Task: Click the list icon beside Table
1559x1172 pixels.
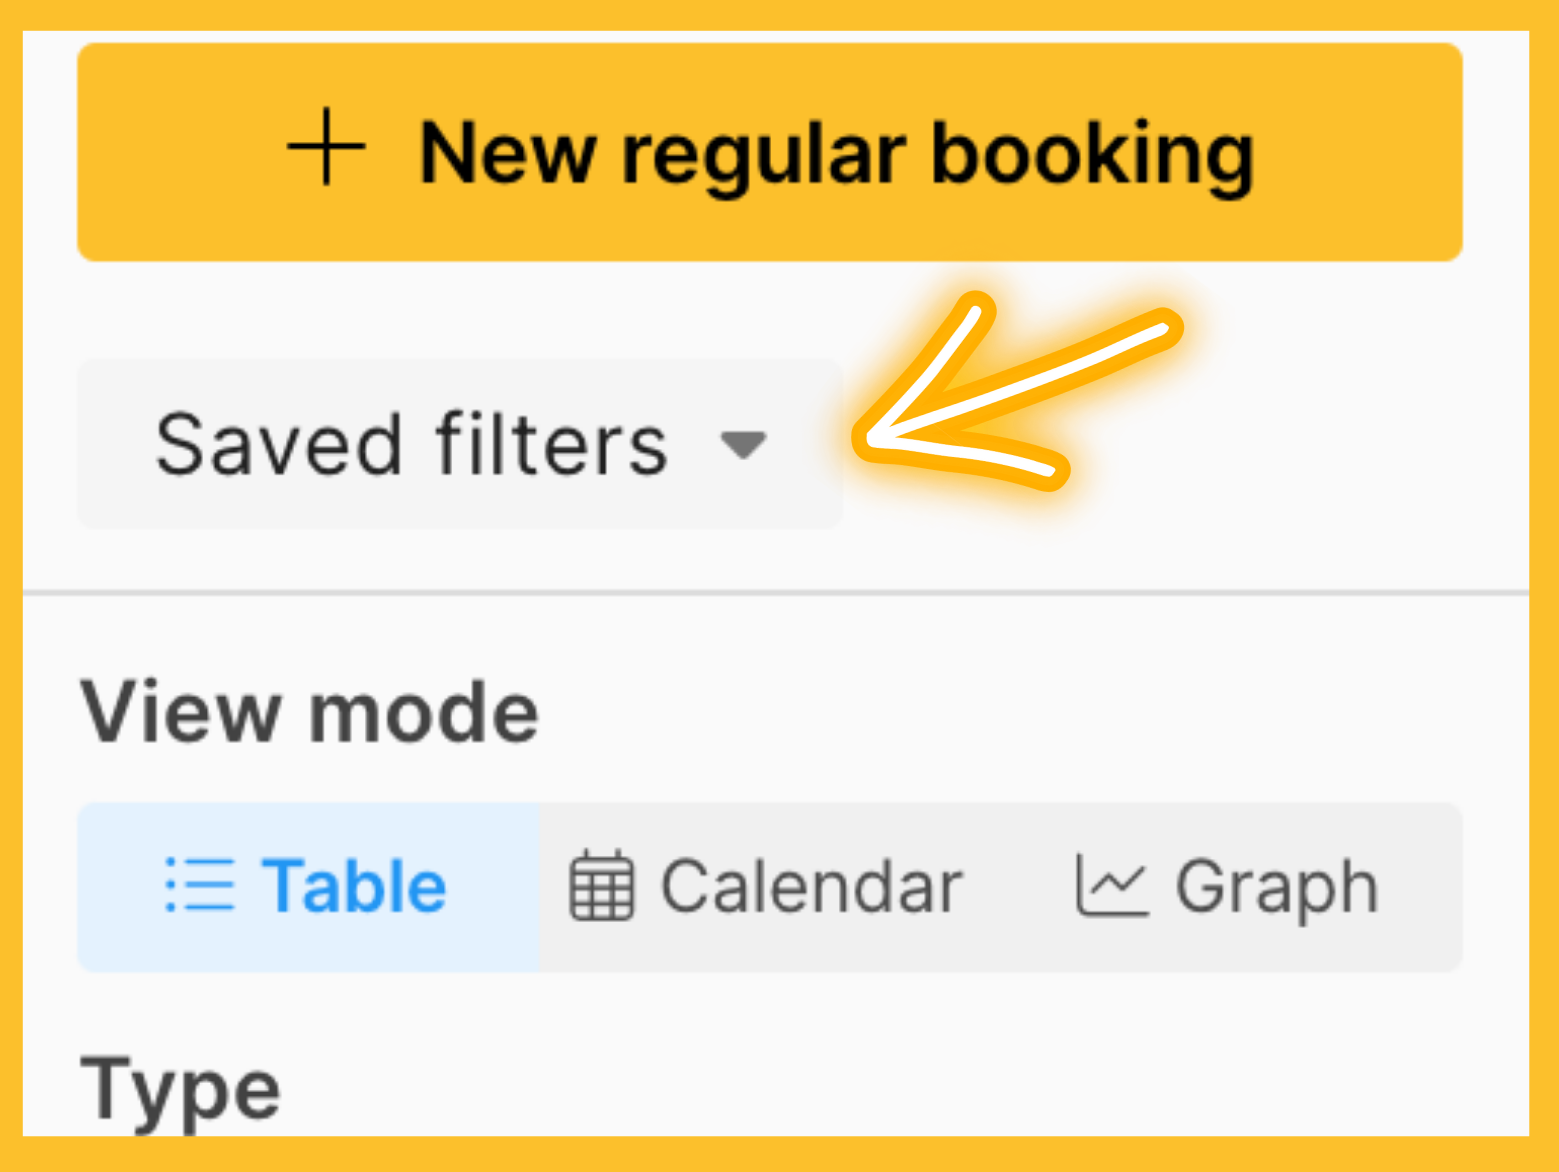Action: coord(200,885)
